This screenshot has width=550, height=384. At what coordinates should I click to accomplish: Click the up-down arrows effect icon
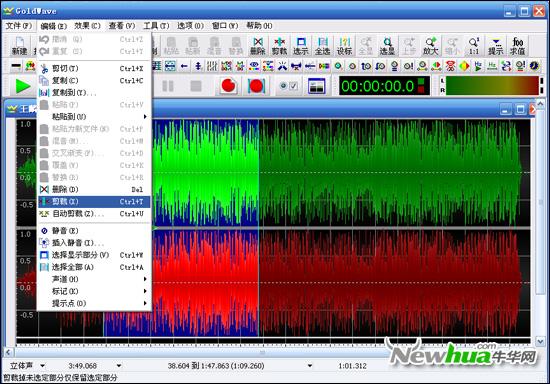point(198,66)
